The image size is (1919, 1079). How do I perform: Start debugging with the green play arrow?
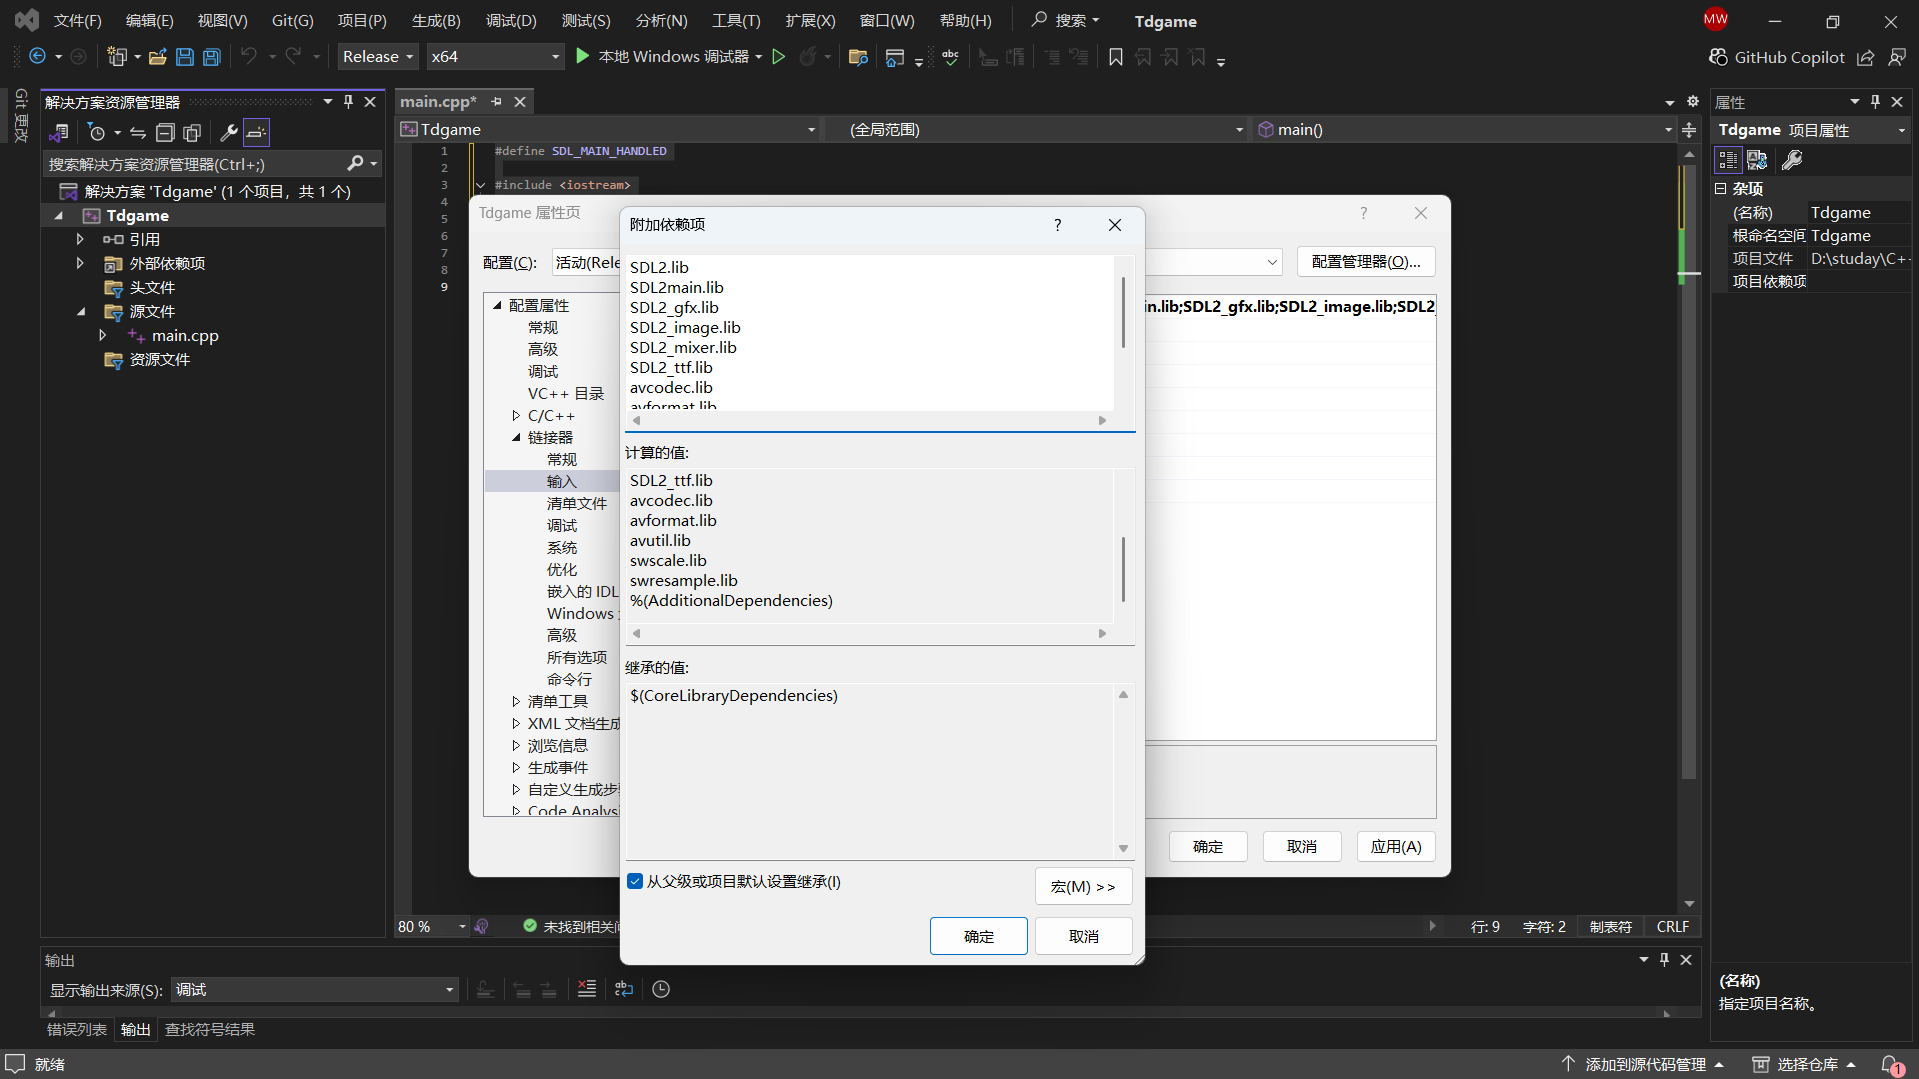[x=583, y=57]
